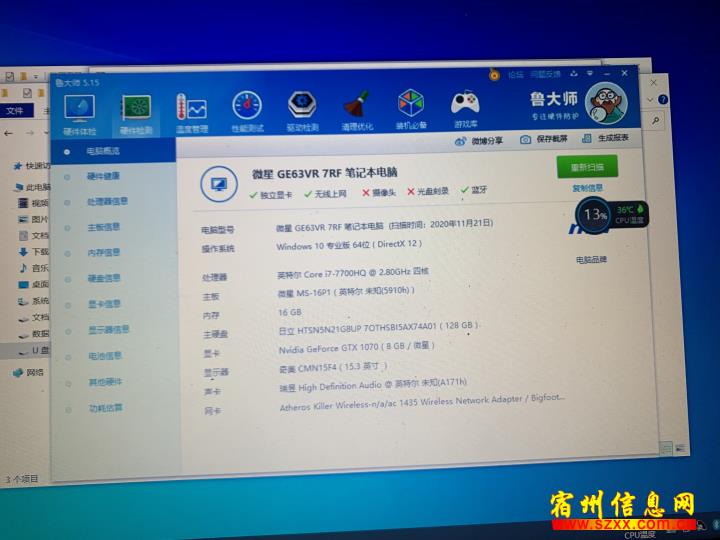Image resolution: width=720 pixels, height=540 pixels.
Task: Click Atheros Killer Wireless adapter text
Action: [422, 402]
